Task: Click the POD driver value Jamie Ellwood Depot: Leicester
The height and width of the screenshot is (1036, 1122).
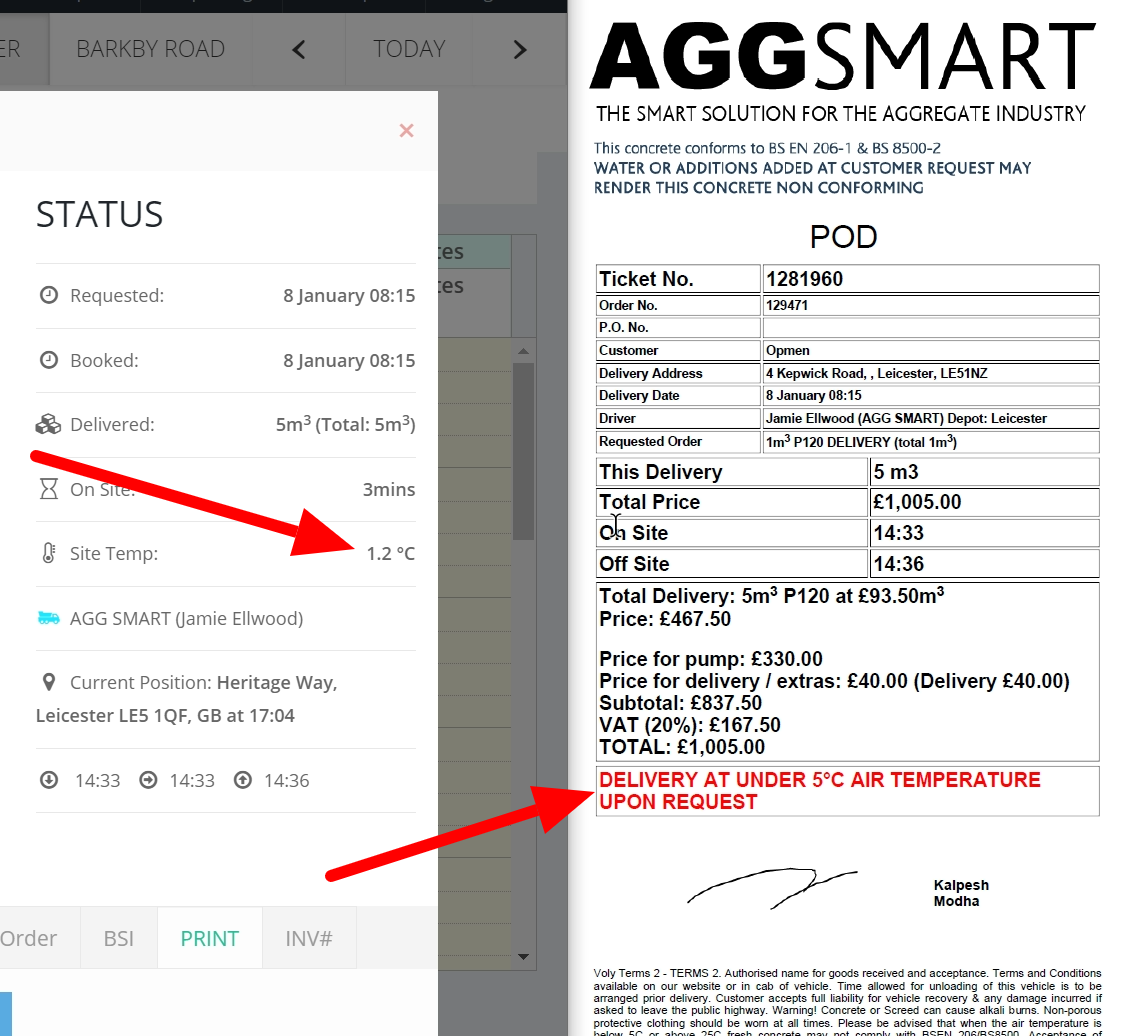Action: tap(906, 419)
